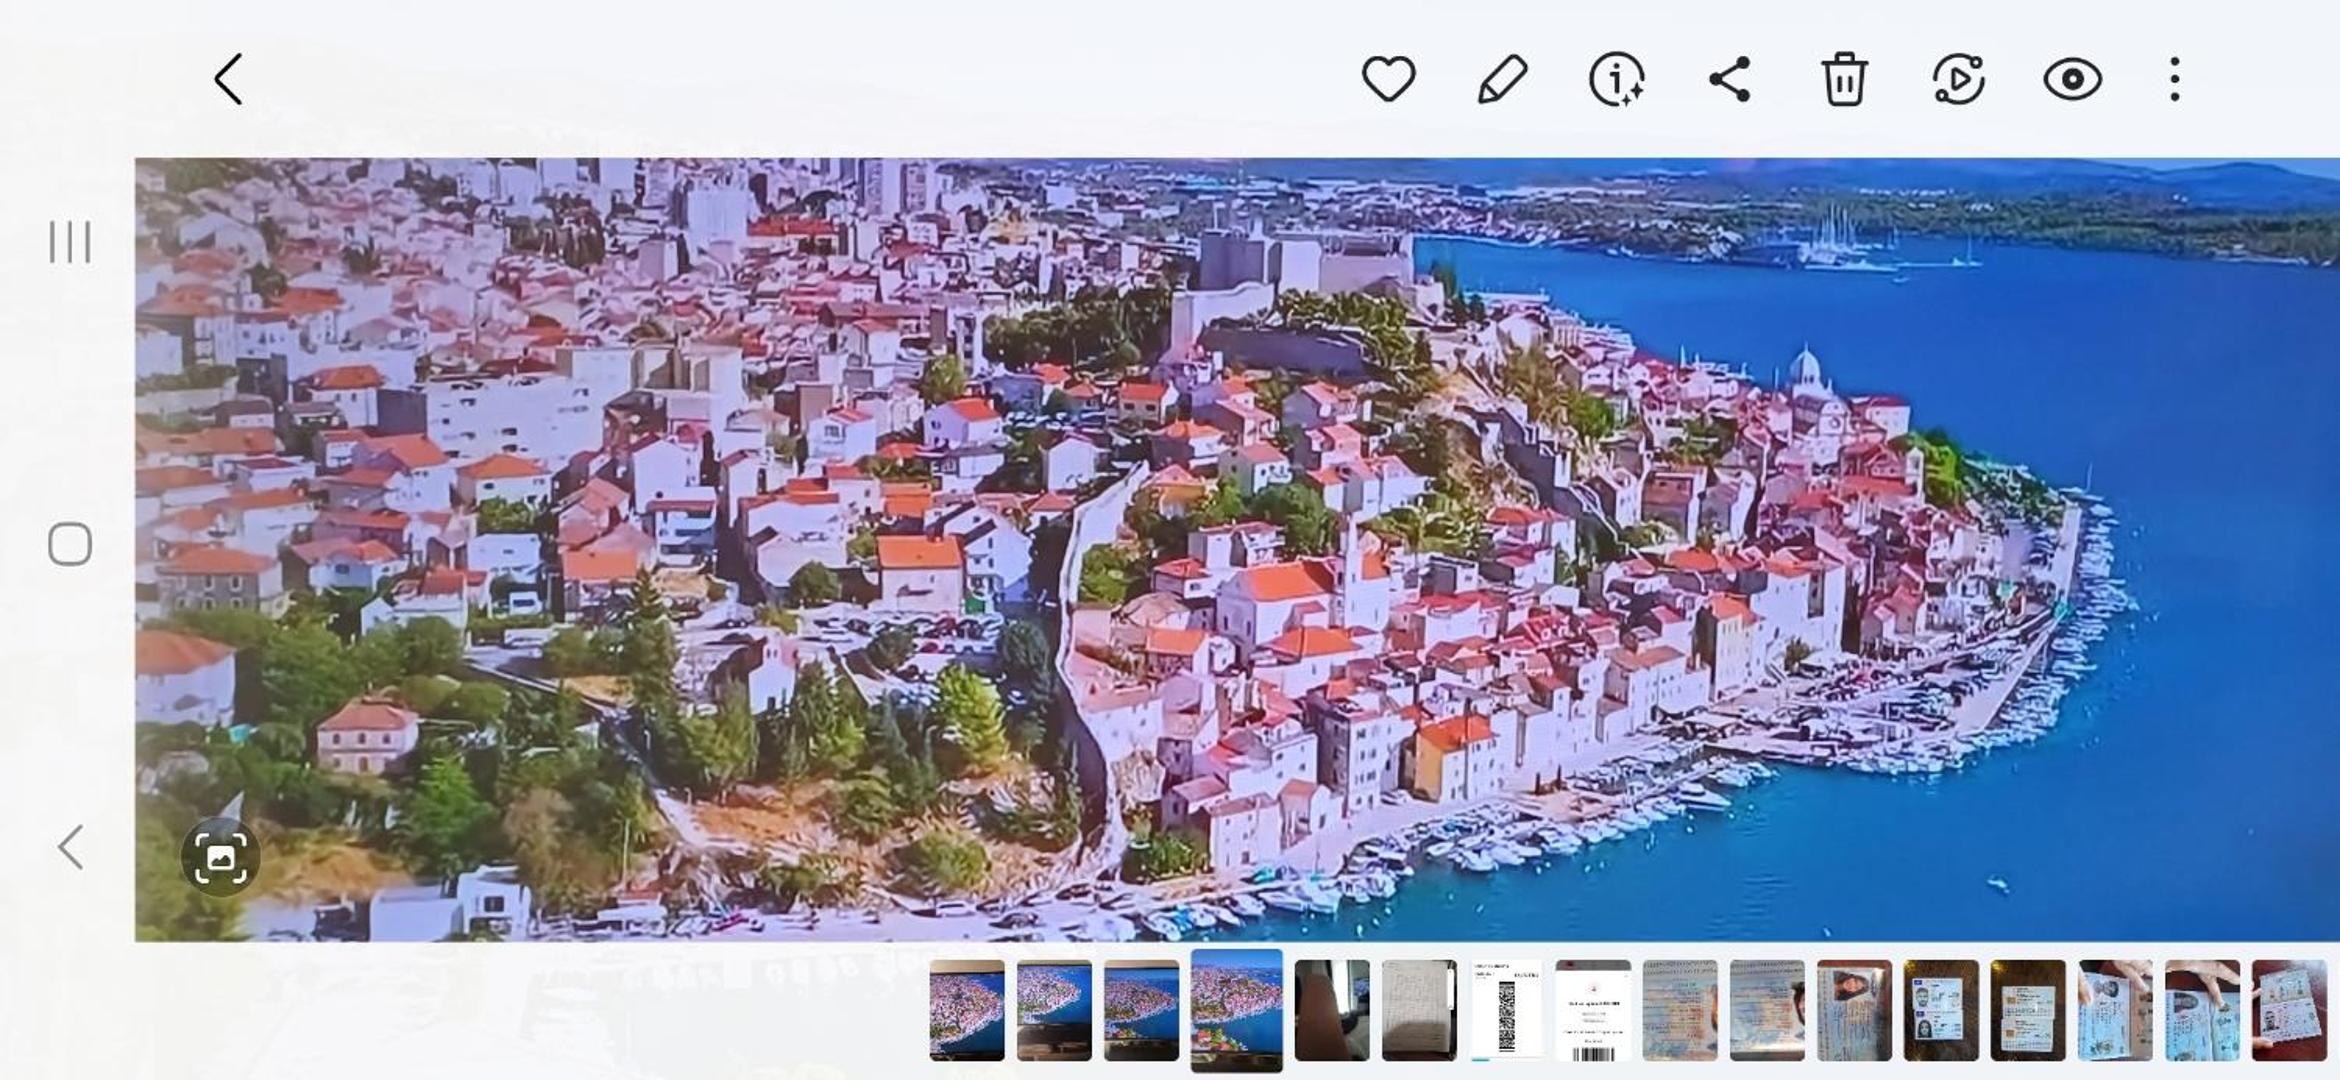Open the pencil edit tool
This screenshot has height=1080, width=2340.
(x=1502, y=79)
